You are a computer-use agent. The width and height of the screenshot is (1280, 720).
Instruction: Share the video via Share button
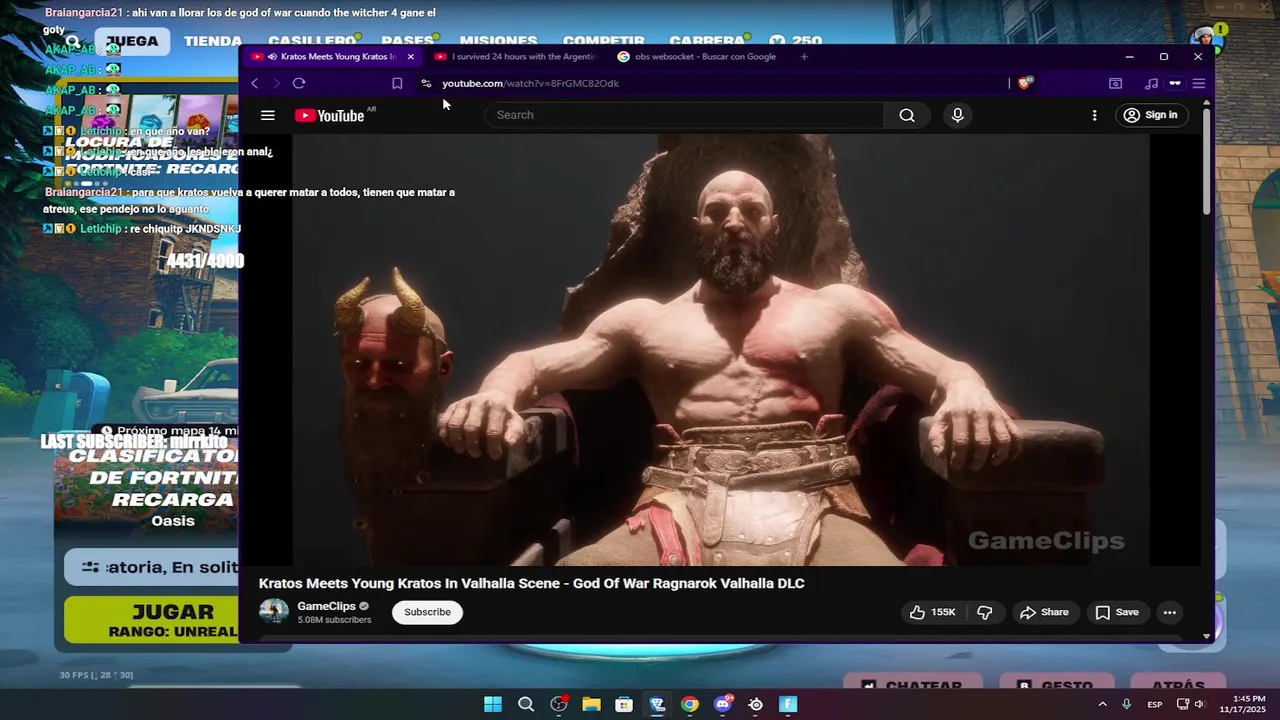(1044, 612)
